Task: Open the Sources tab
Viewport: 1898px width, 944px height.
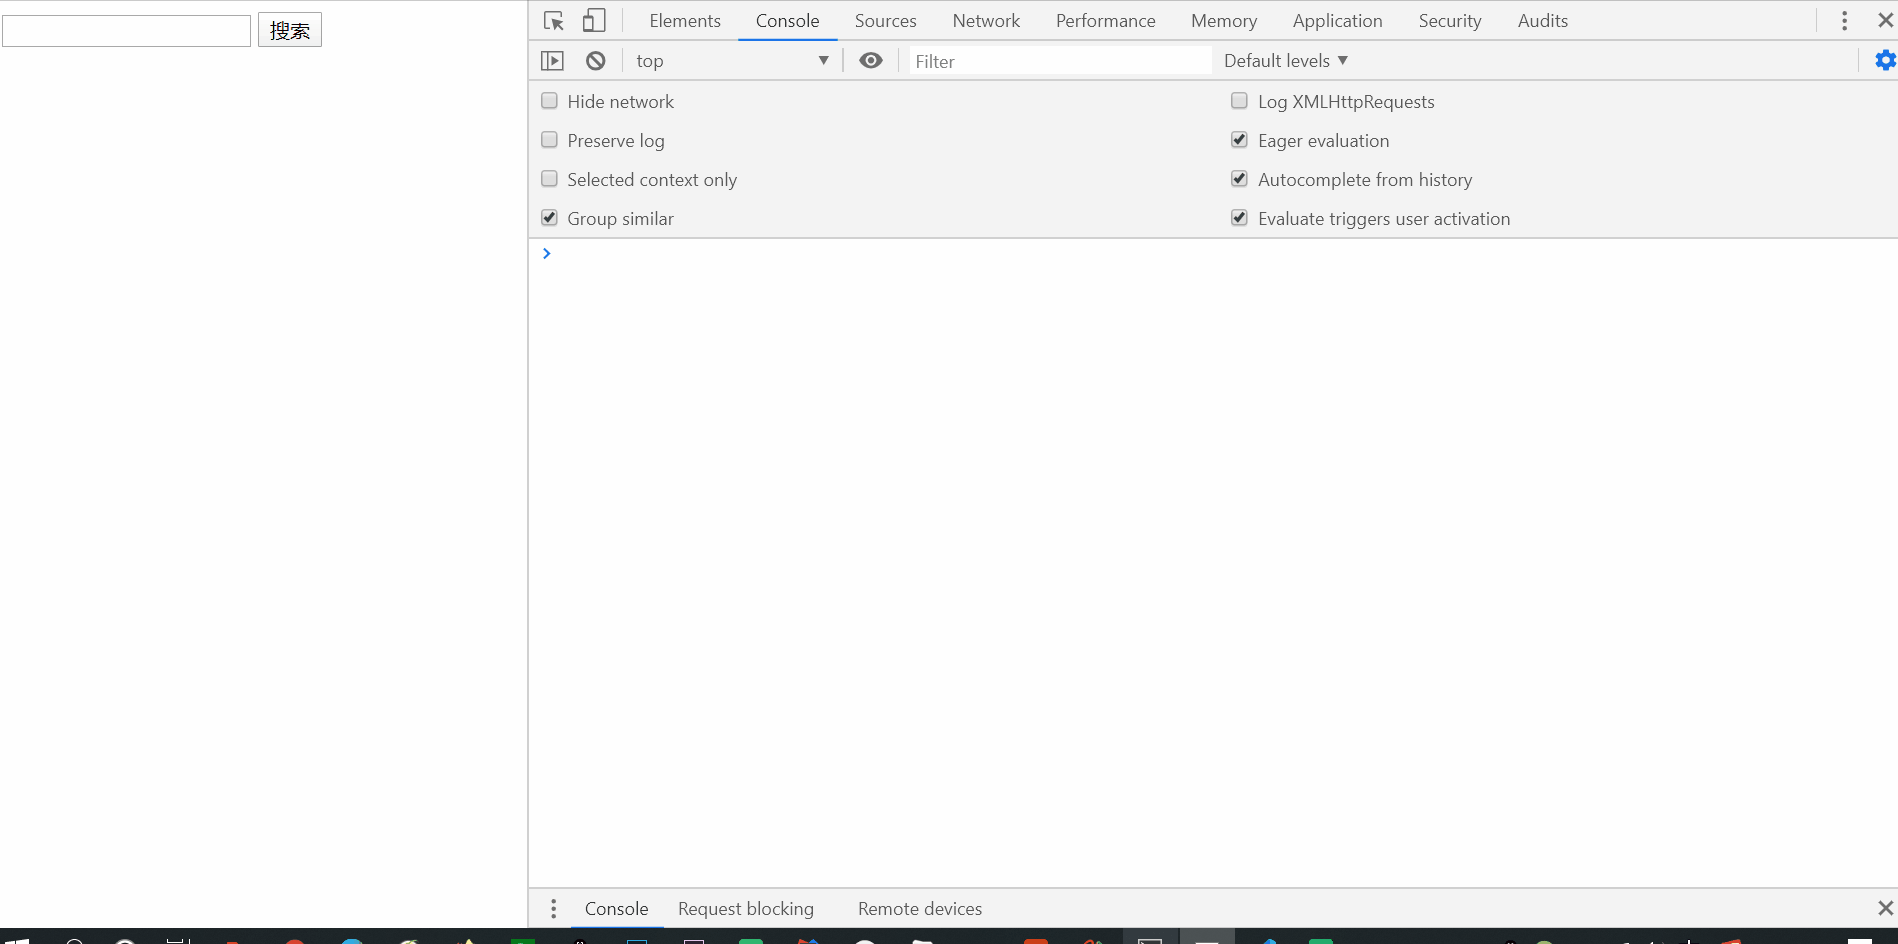Action: 886,21
